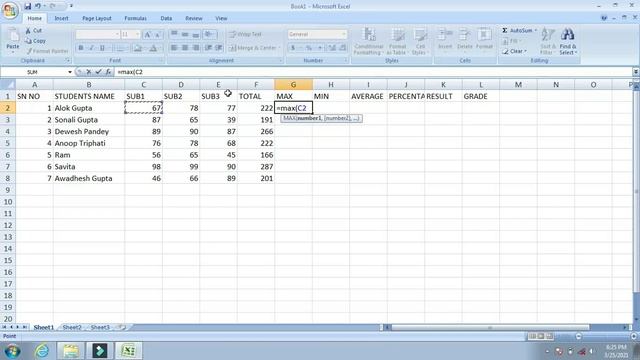This screenshot has width=640, height=360.
Task: Open Name Box dropdown showing SUM
Action: pos(70,72)
